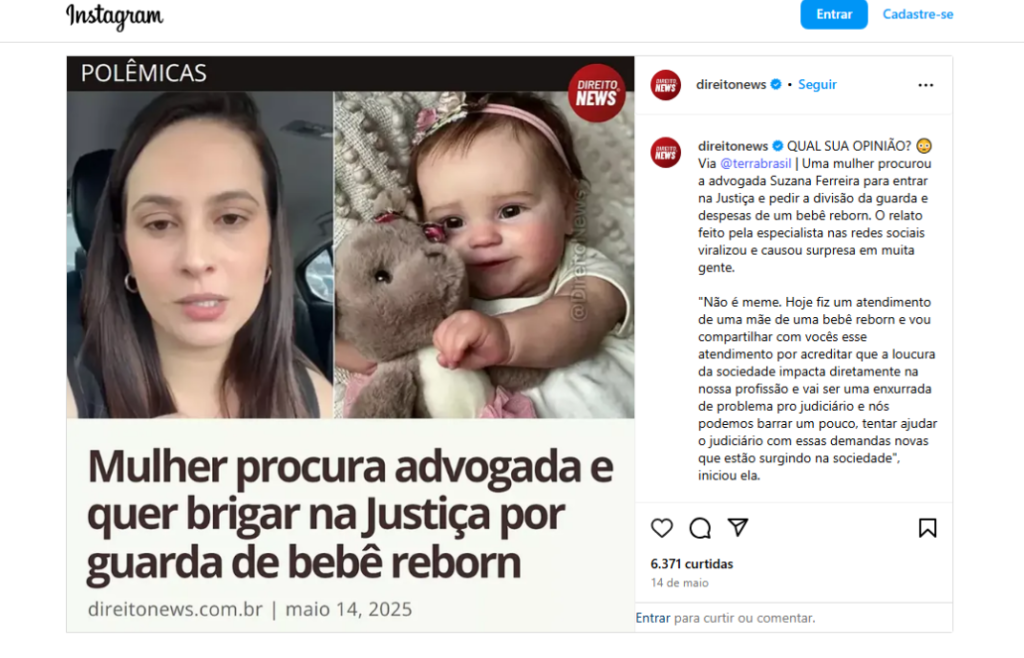Viewport: 1024px width, 658px height.
Task: Click the Direito News red badge on image
Action: click(596, 93)
